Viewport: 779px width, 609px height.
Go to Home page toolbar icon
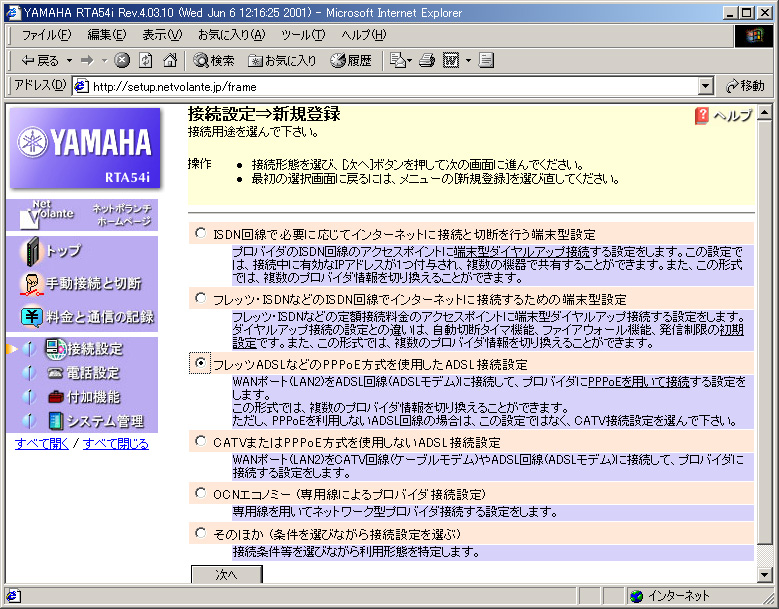click(x=171, y=60)
